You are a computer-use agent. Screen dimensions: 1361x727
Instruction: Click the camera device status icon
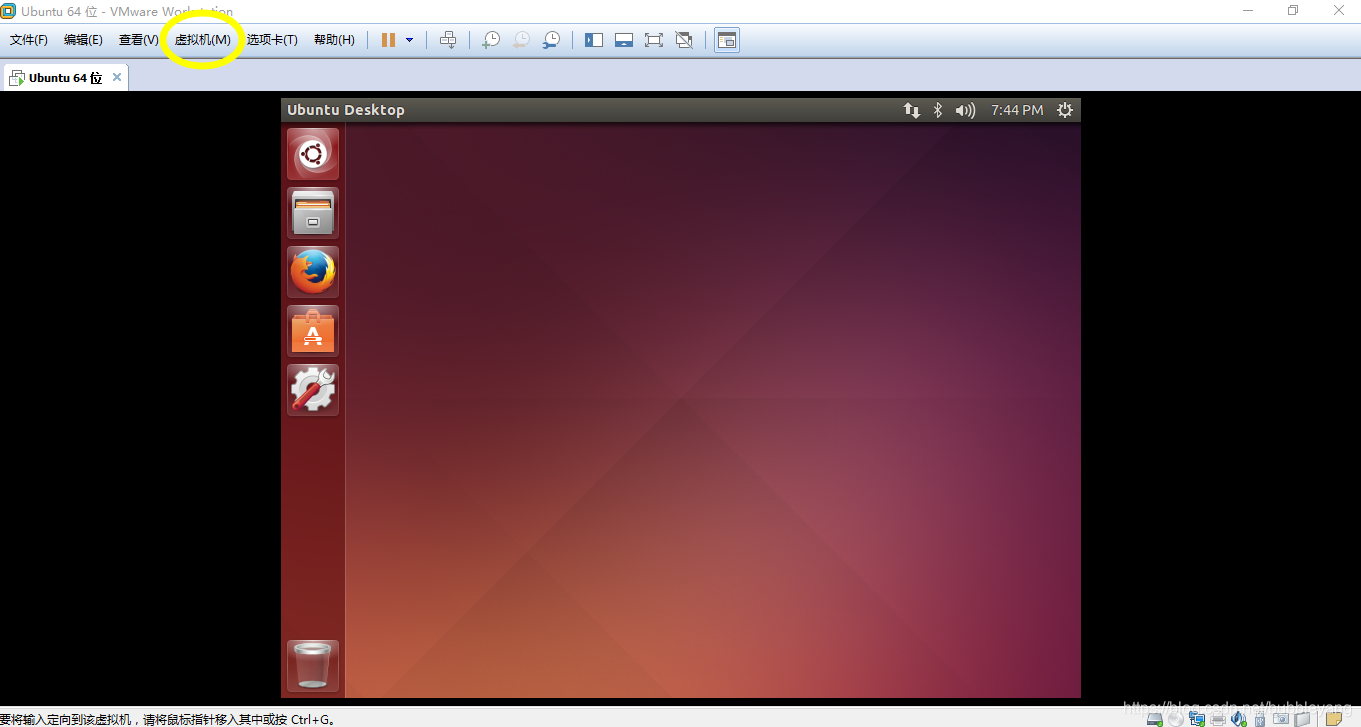[1281, 719]
